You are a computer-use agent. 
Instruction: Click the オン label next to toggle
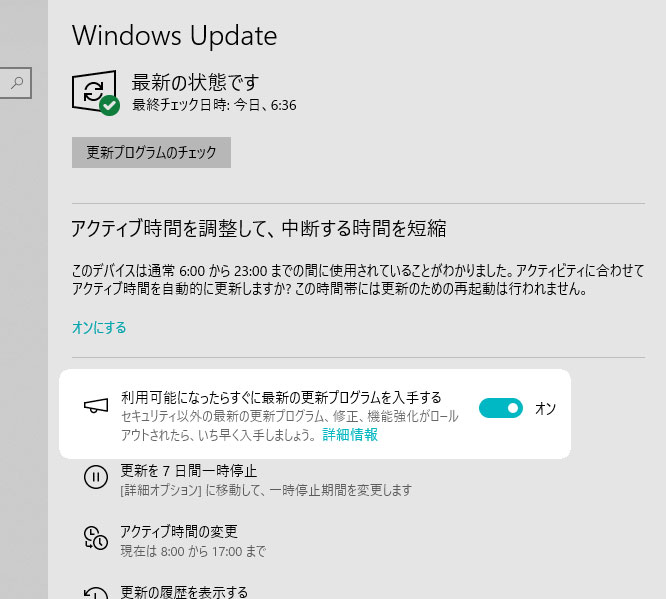coord(545,409)
